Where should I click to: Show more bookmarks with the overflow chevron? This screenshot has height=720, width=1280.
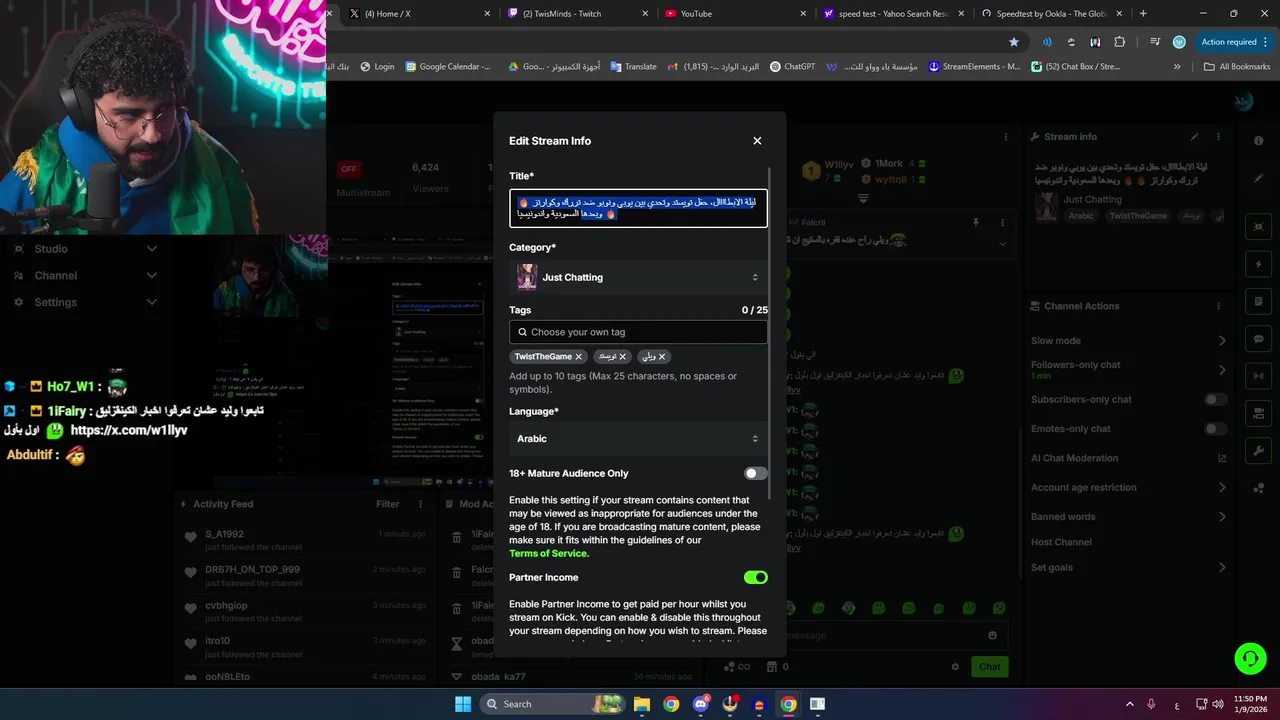[1177, 67]
